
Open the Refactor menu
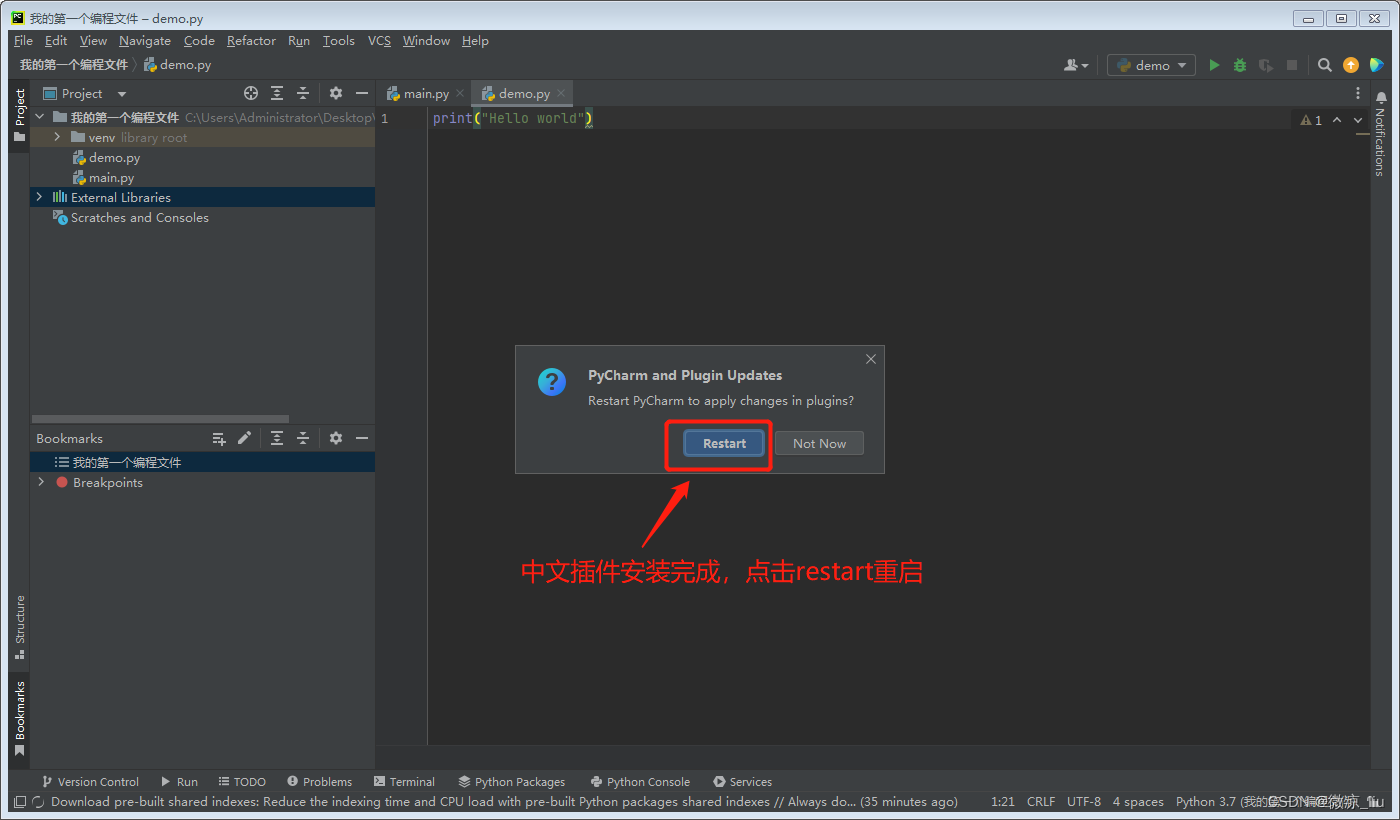click(251, 41)
